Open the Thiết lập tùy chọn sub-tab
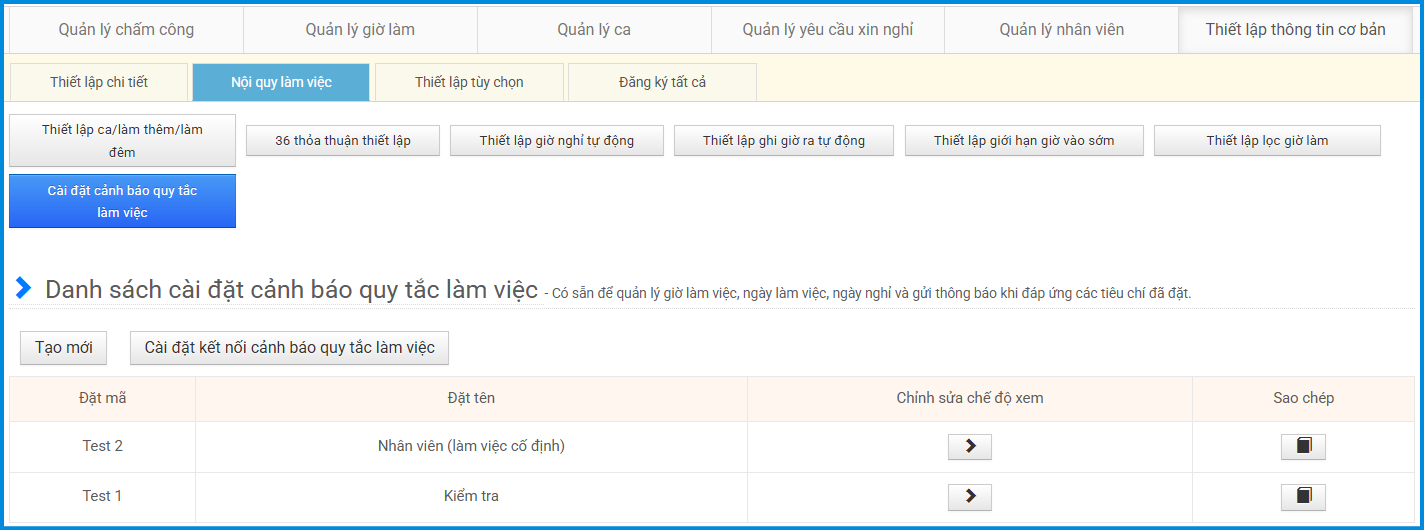Viewport: 1424px width, 530px height. (x=469, y=82)
